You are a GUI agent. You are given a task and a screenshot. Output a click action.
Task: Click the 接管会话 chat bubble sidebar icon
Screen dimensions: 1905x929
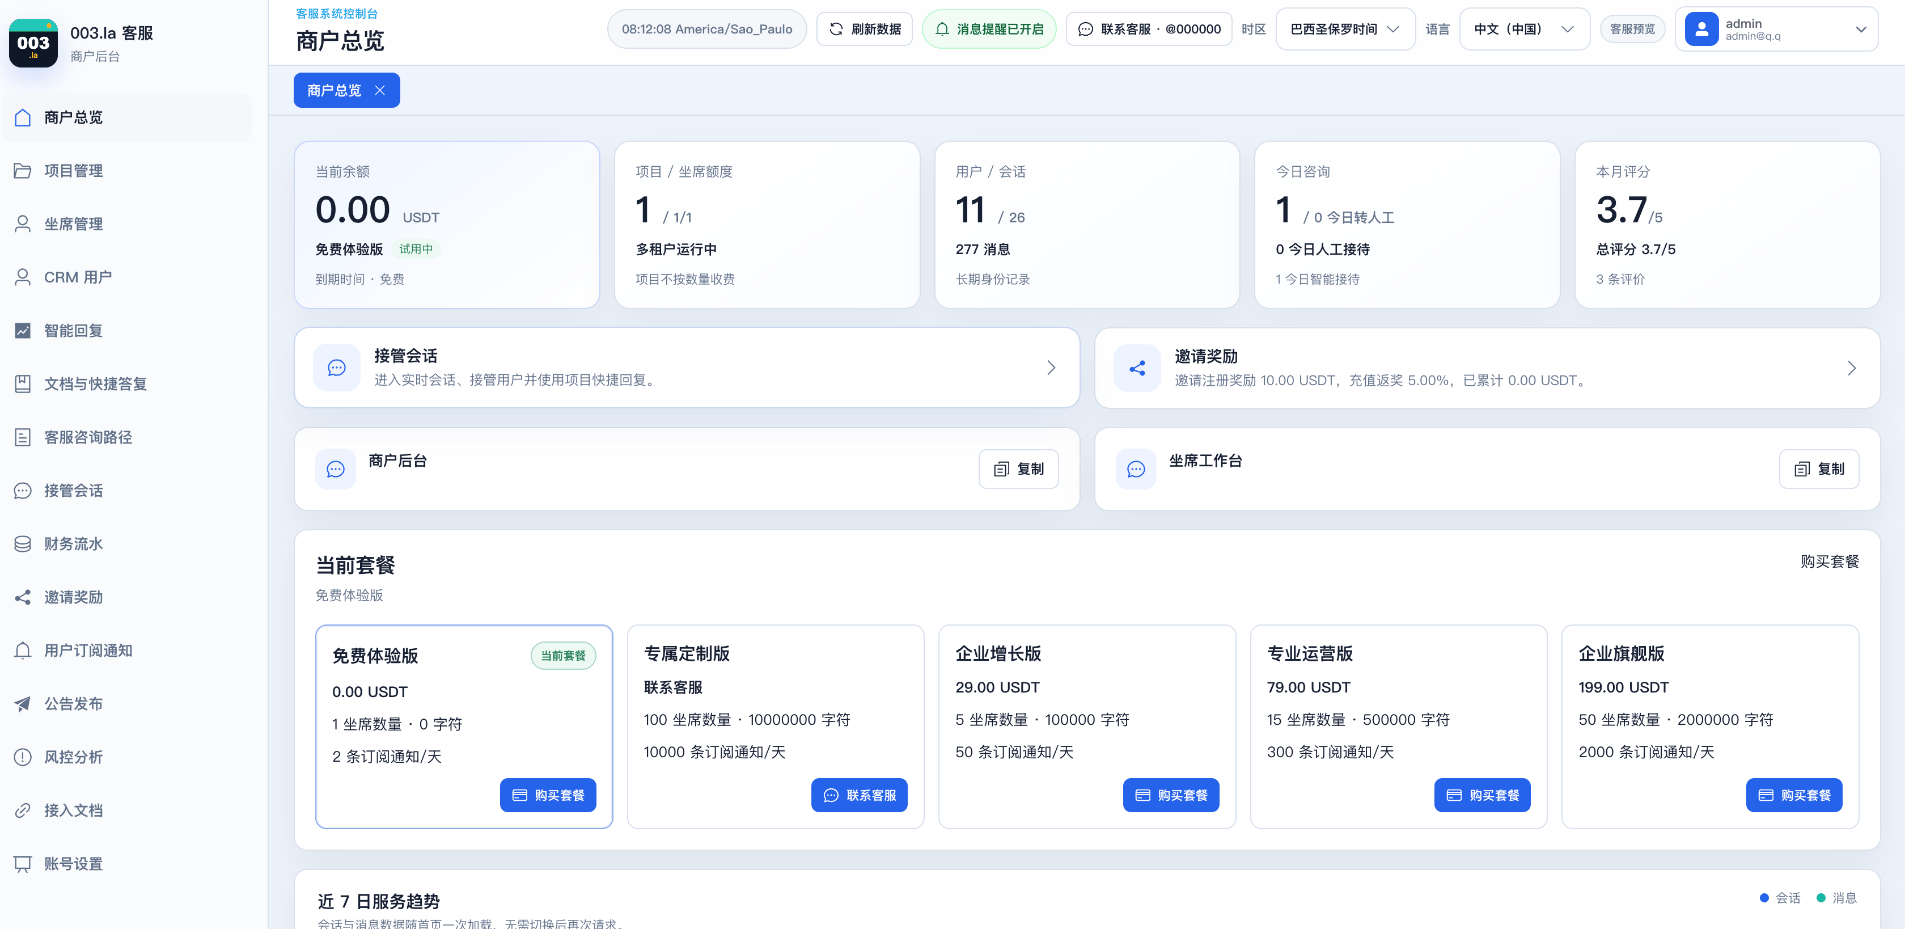coord(23,491)
